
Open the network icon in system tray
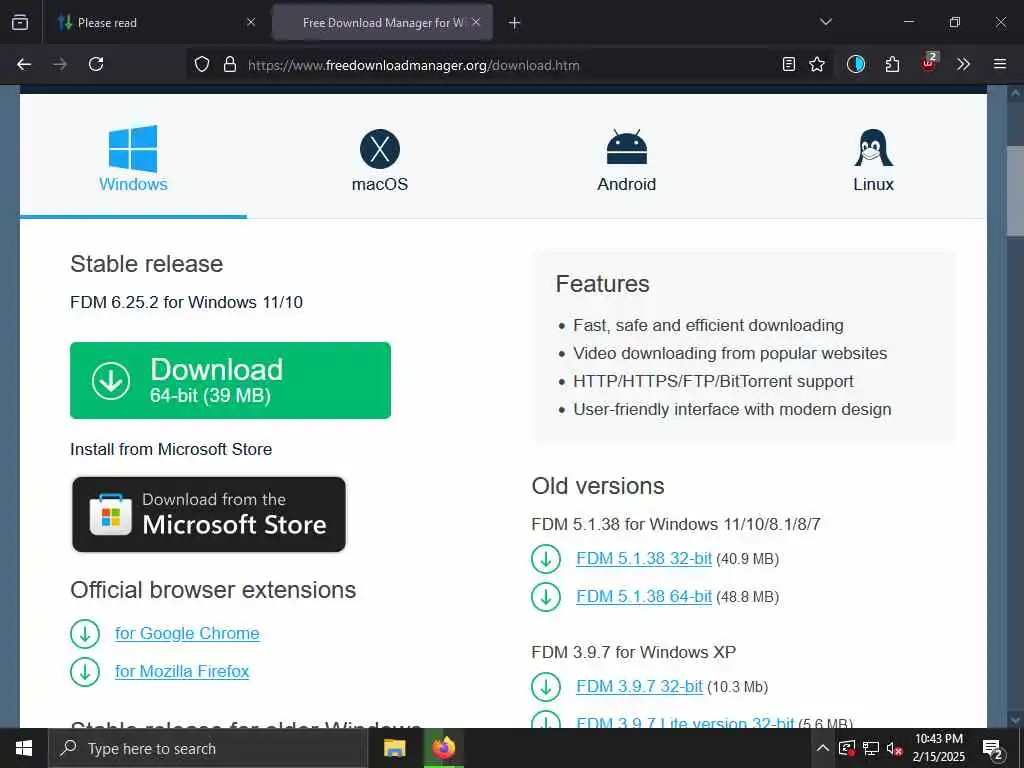coord(871,748)
